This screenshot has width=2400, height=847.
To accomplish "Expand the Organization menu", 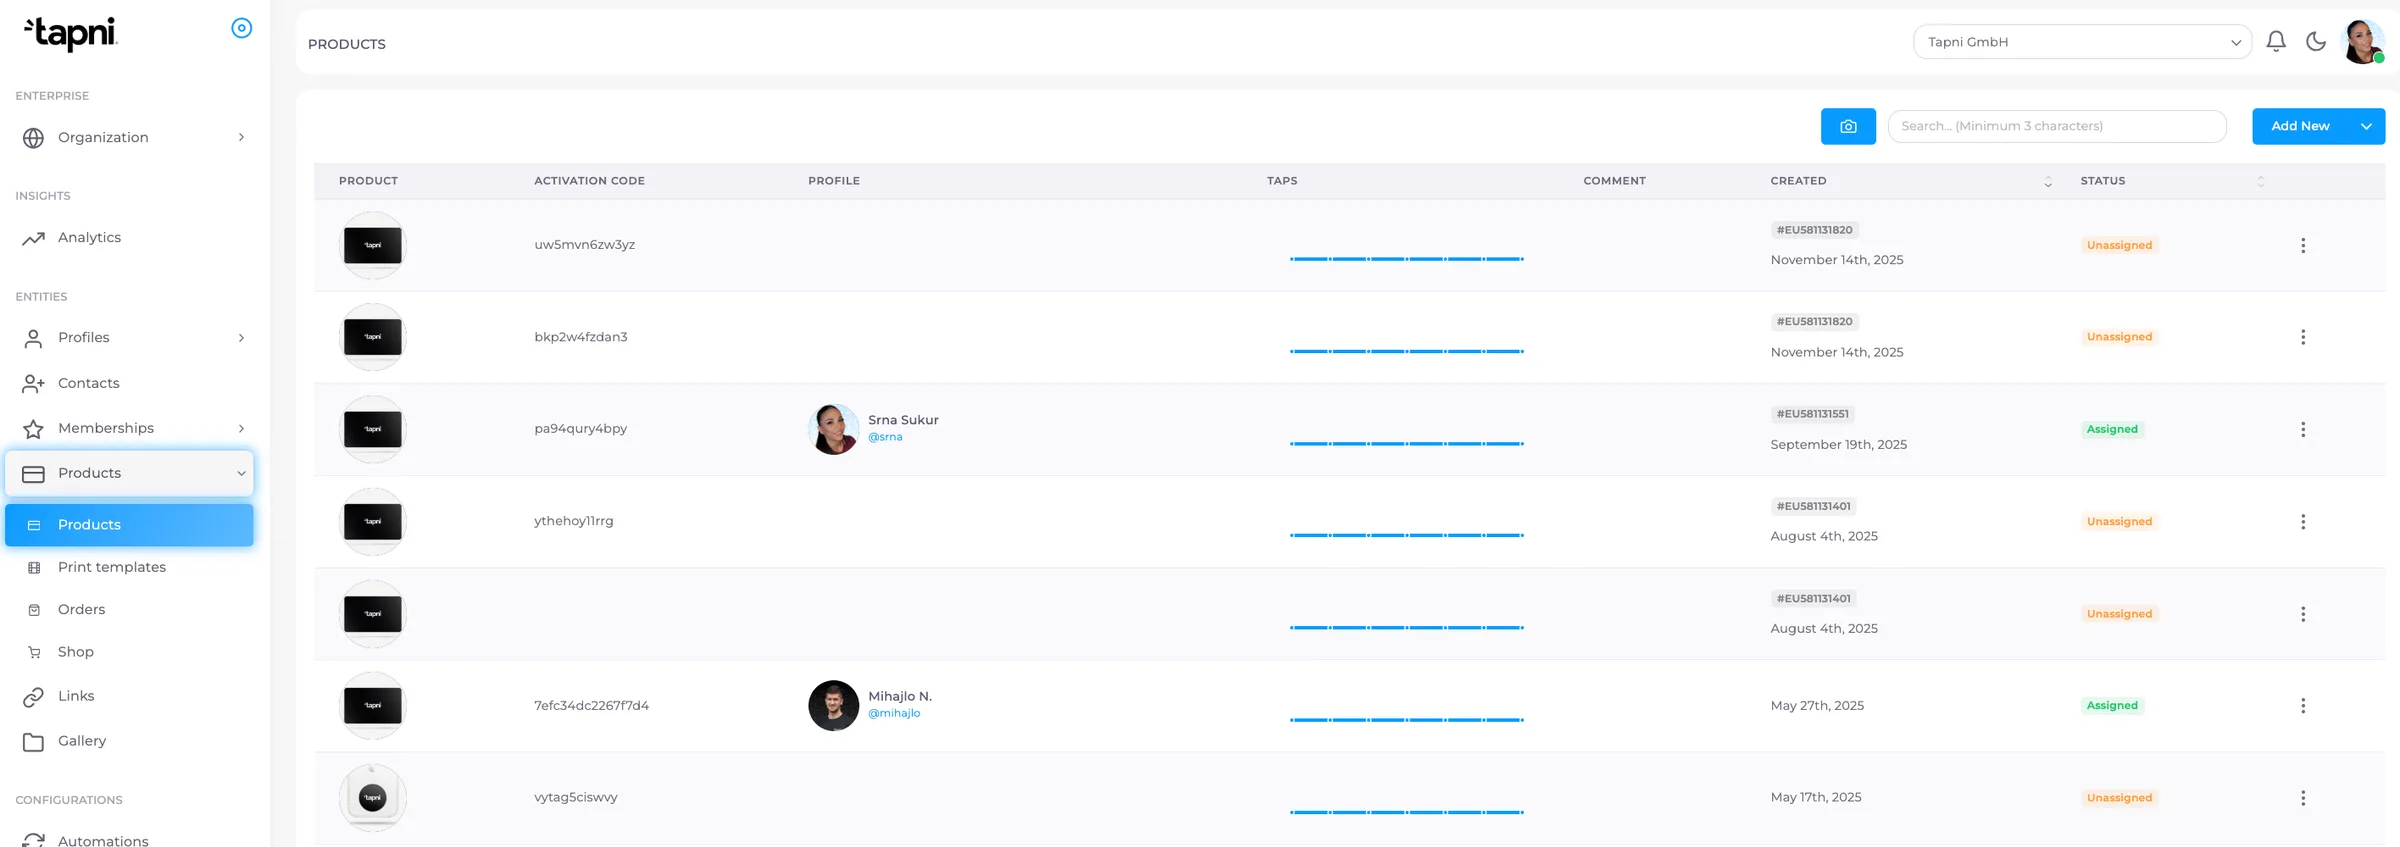I will 129,137.
